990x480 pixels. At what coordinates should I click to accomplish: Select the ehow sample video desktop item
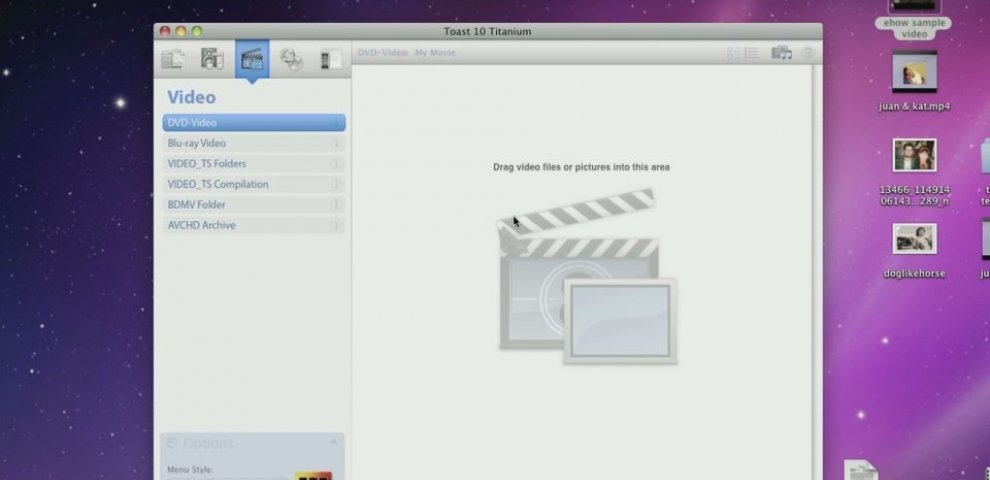tap(914, 20)
